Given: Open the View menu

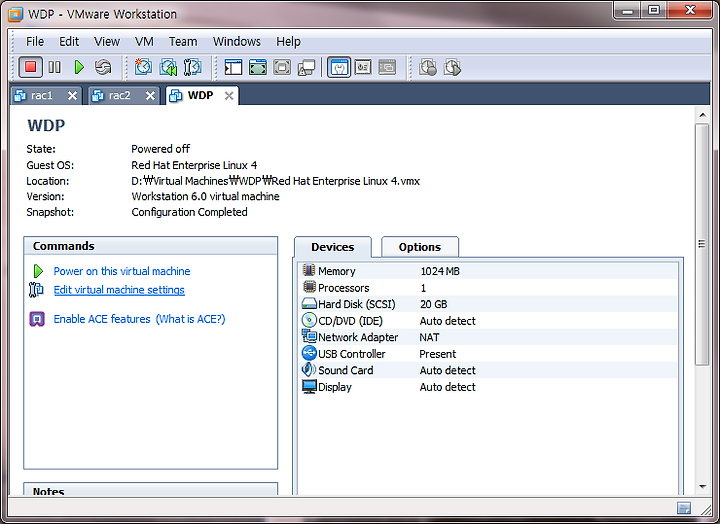Looking at the screenshot, I should click(x=107, y=42).
